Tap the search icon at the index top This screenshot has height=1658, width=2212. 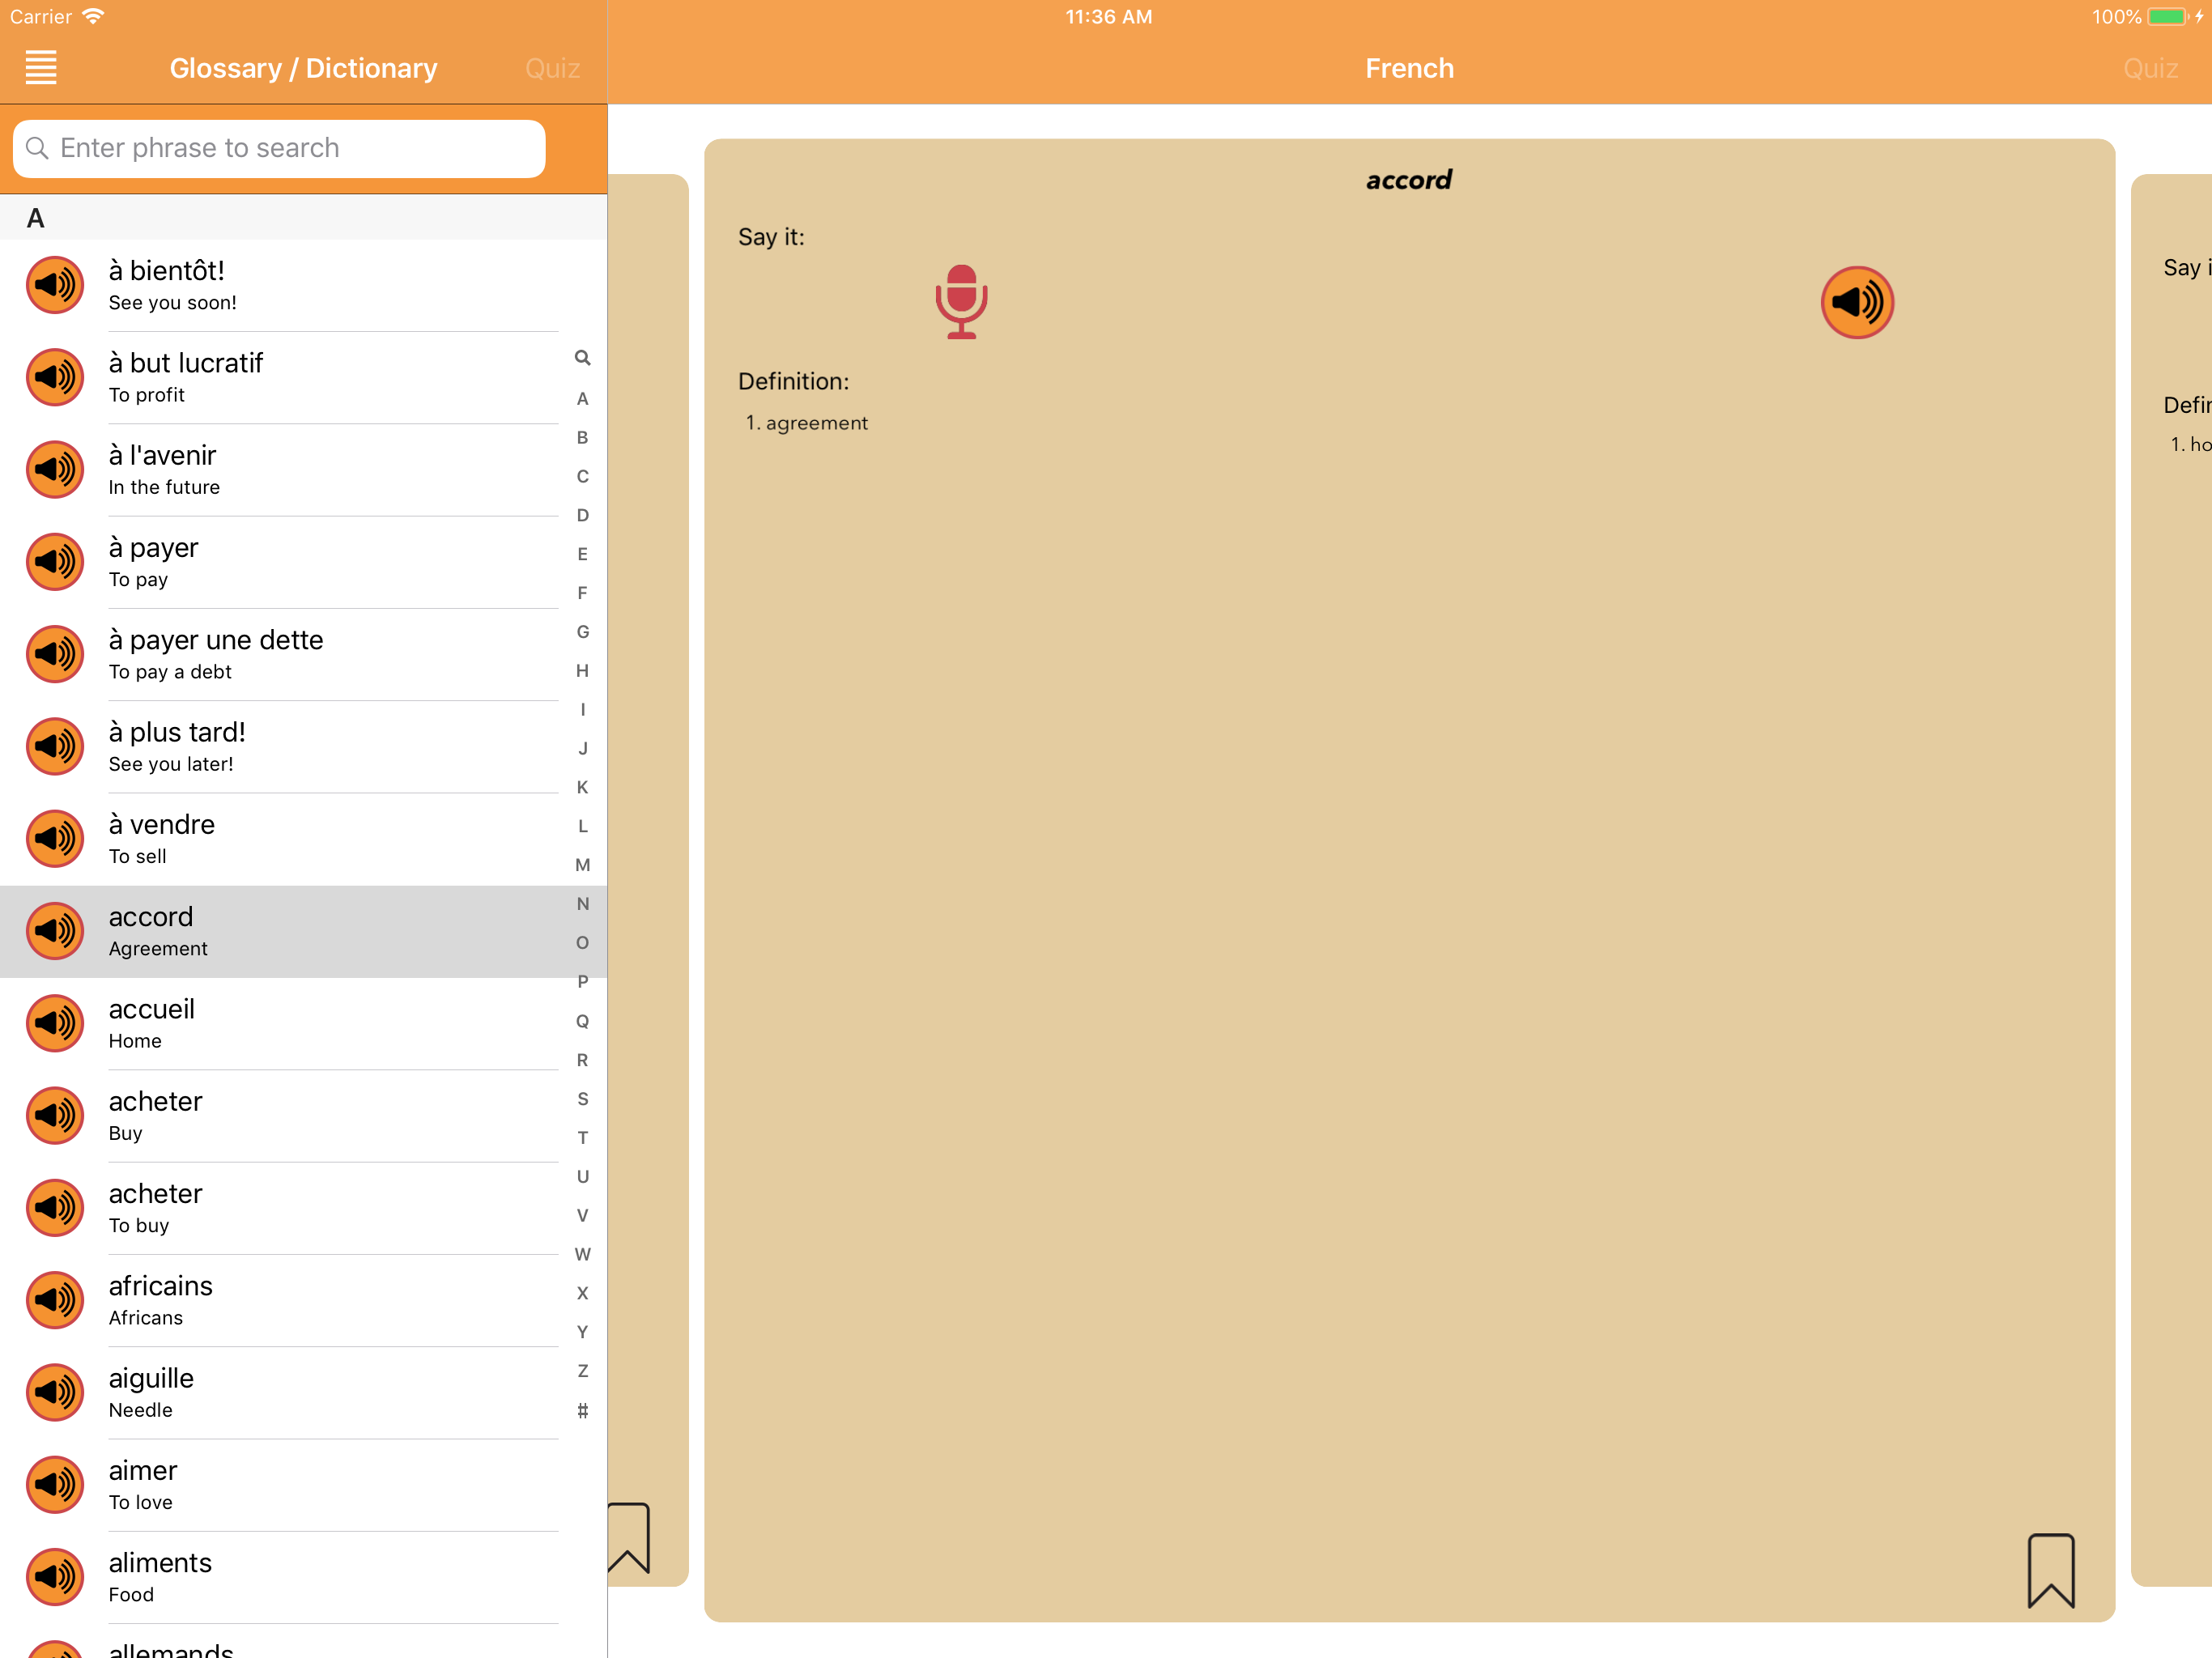[582, 358]
